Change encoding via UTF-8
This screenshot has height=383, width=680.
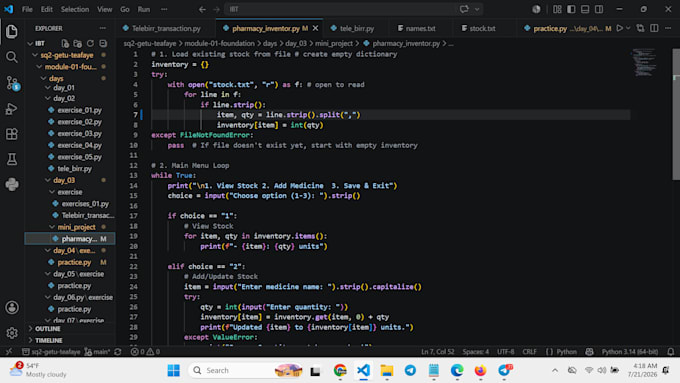(506, 352)
